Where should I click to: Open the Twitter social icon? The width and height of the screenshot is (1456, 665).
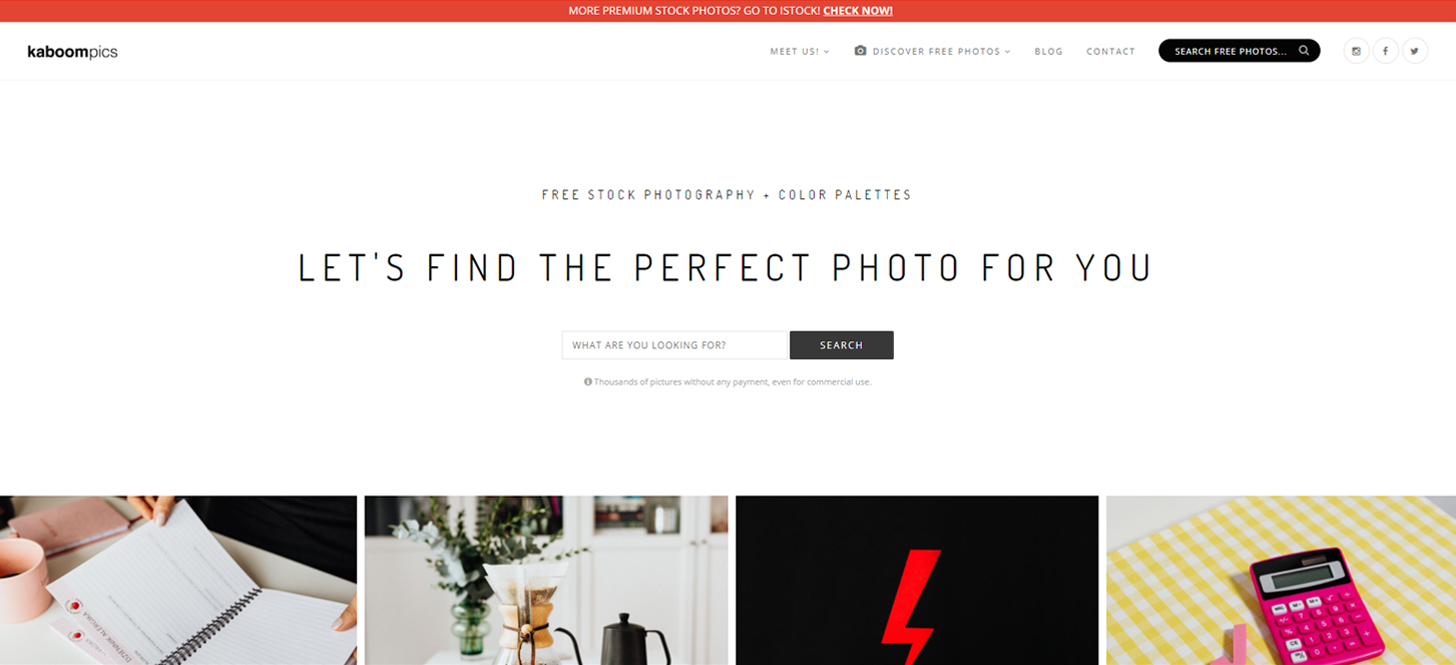(x=1414, y=51)
